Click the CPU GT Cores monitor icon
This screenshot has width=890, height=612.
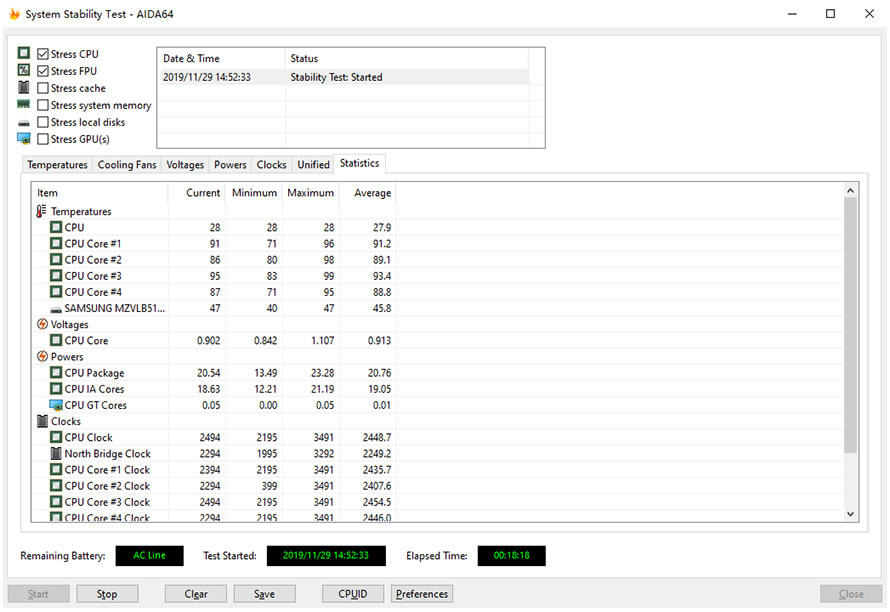click(x=56, y=405)
